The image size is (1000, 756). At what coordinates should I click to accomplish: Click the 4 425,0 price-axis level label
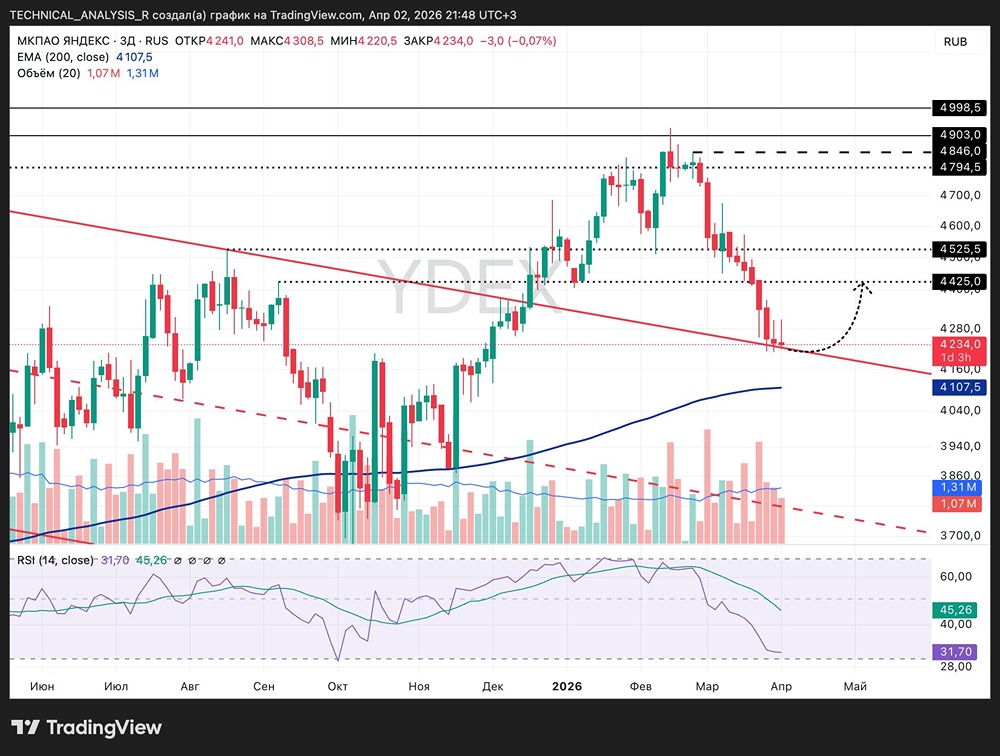(x=959, y=281)
